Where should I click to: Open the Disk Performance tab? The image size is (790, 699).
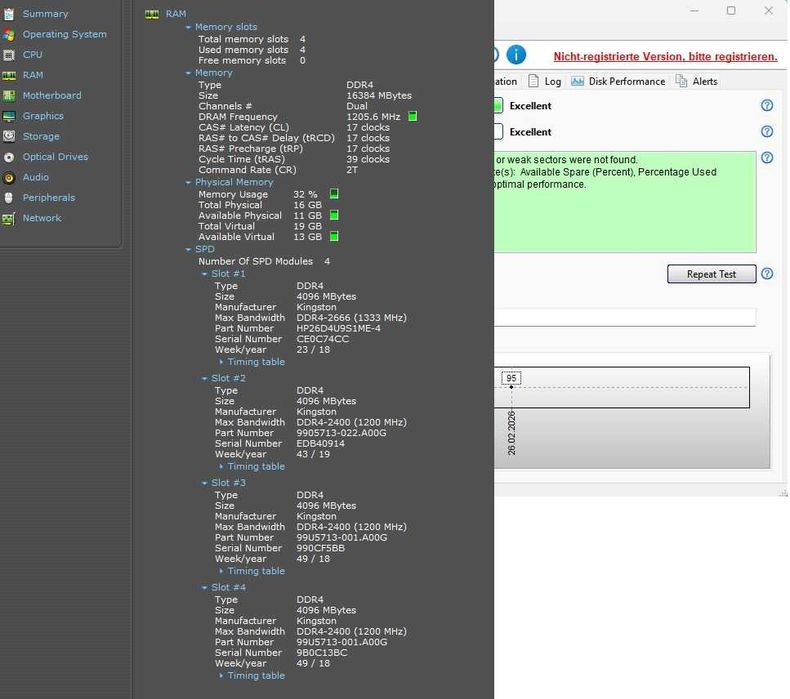(618, 81)
